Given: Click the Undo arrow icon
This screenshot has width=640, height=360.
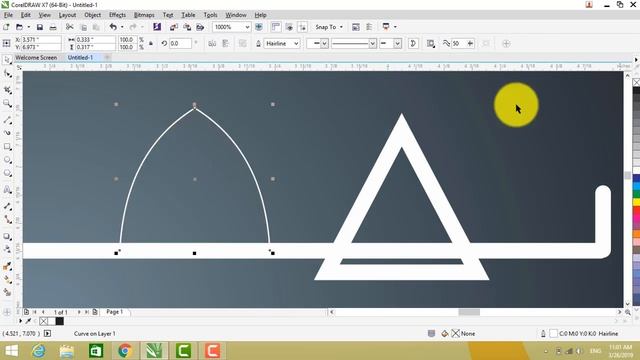Looking at the screenshot, I should (x=113, y=27).
